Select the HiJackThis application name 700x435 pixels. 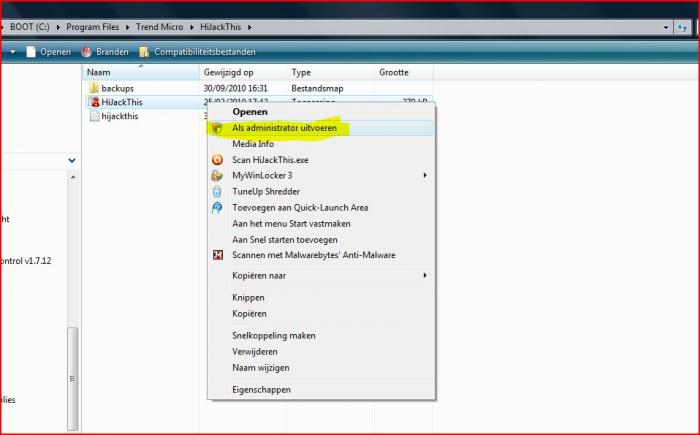point(122,102)
